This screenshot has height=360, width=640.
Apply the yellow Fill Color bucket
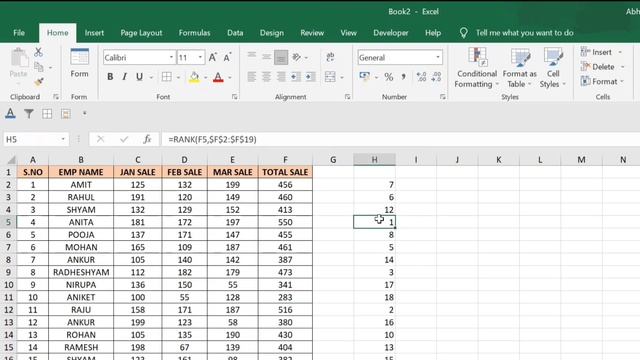point(194,77)
